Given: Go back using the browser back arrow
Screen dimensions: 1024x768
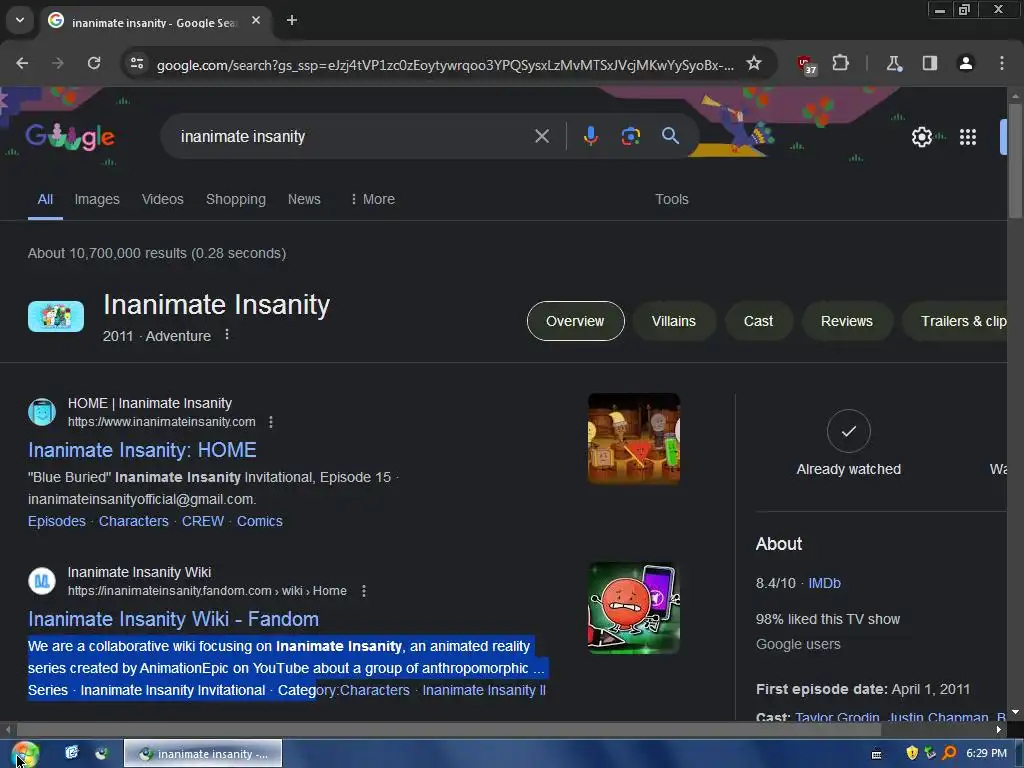Looking at the screenshot, I should [x=22, y=63].
